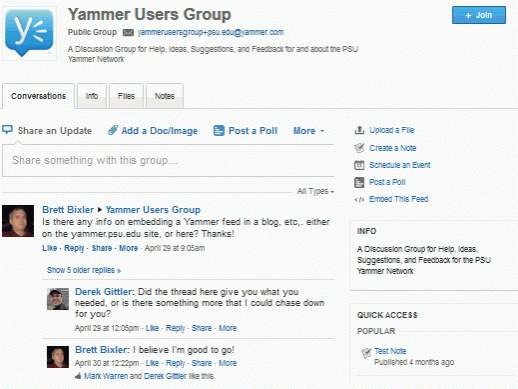This screenshot has width=518, height=389.
Task: Click the 'Yammer Users Group' page title
Action: coord(149,15)
